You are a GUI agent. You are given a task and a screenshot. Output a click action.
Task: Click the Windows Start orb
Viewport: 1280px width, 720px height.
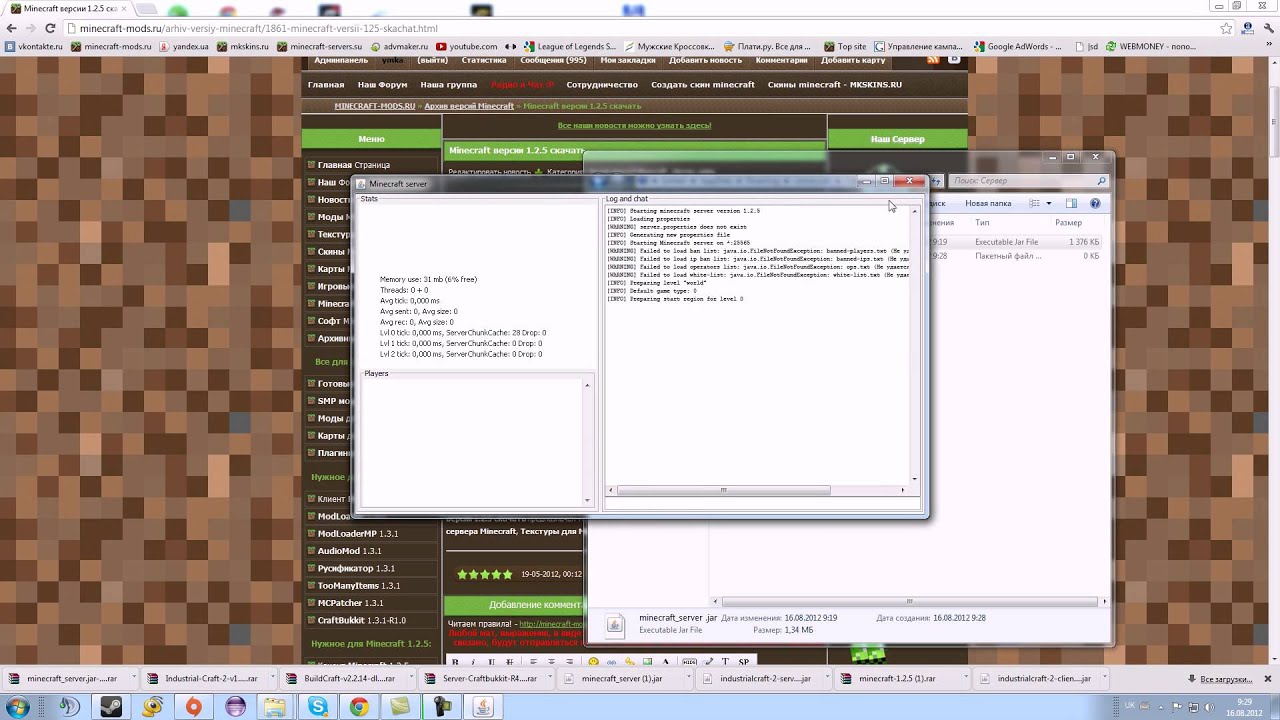point(18,707)
